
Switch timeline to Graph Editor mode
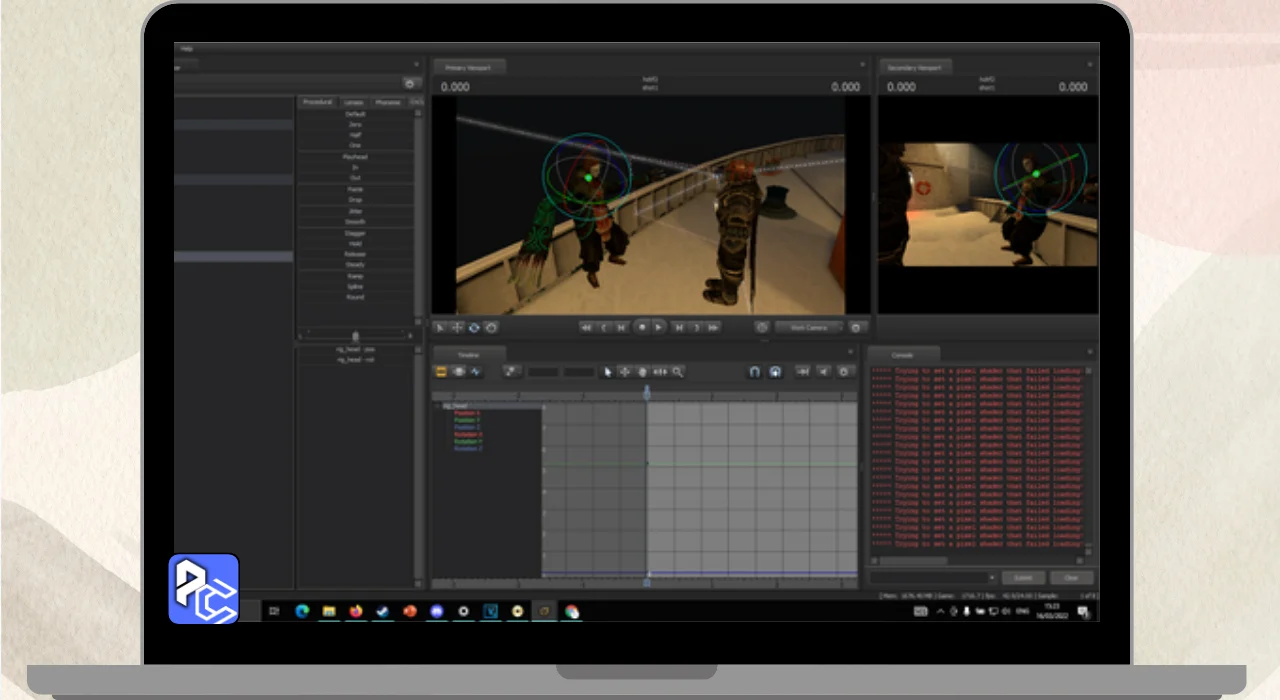[476, 372]
